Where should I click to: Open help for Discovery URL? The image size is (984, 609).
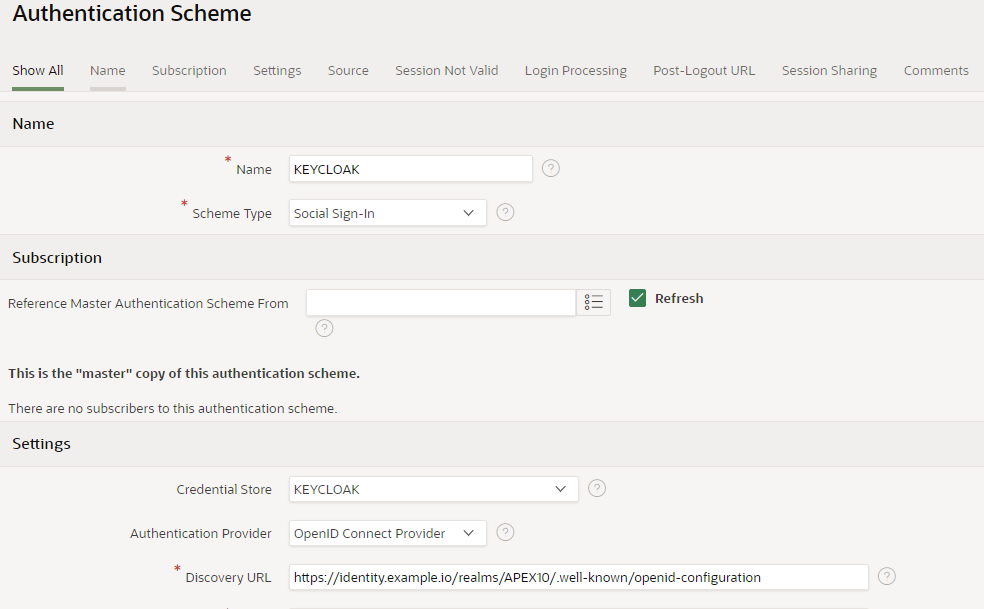887,576
